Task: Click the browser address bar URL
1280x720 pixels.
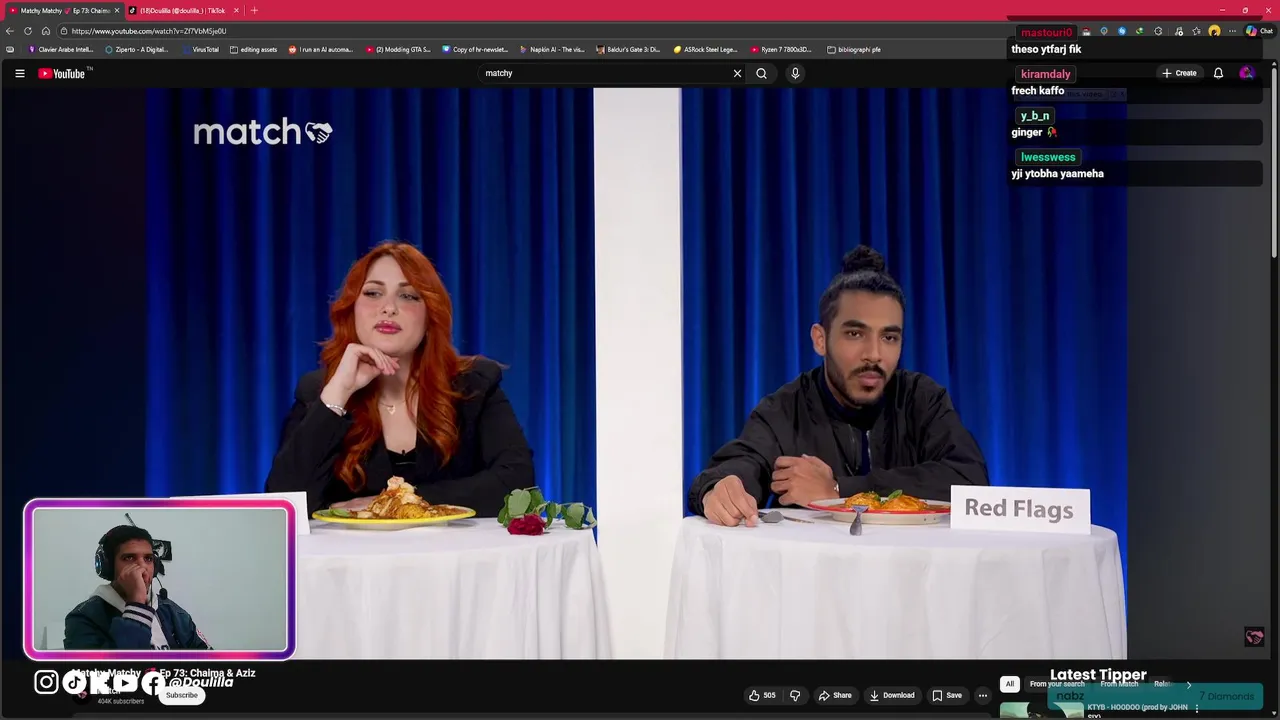Action: click(149, 31)
